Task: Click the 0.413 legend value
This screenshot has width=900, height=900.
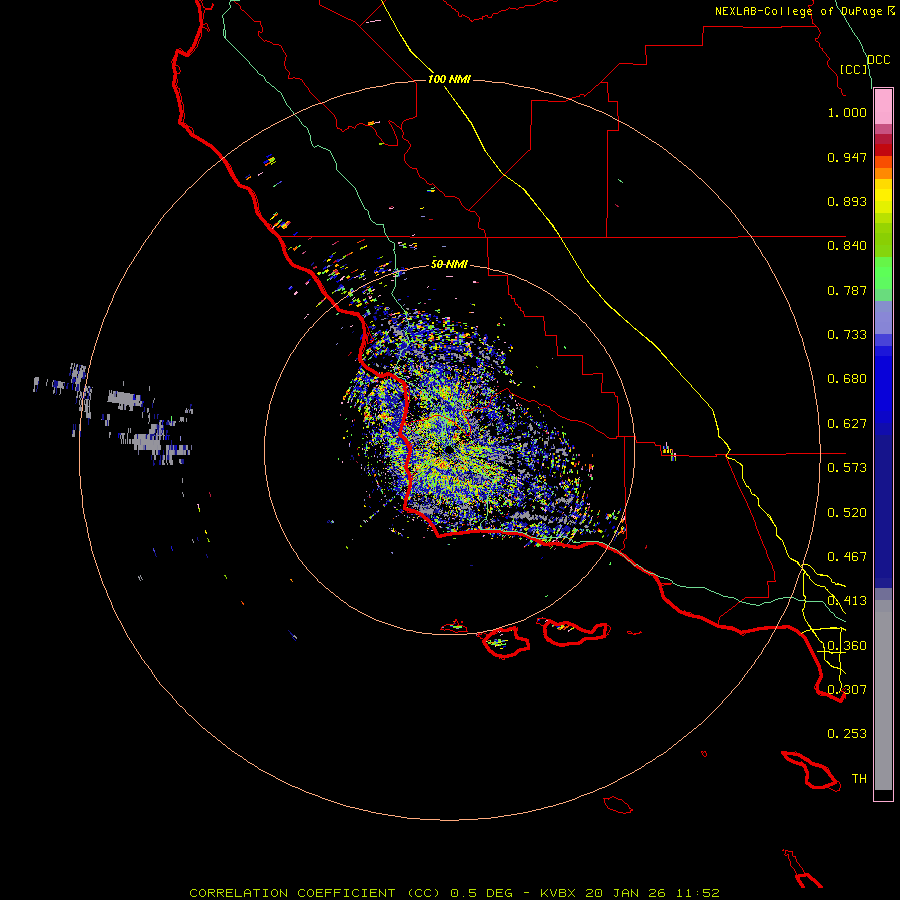Action: pos(847,601)
